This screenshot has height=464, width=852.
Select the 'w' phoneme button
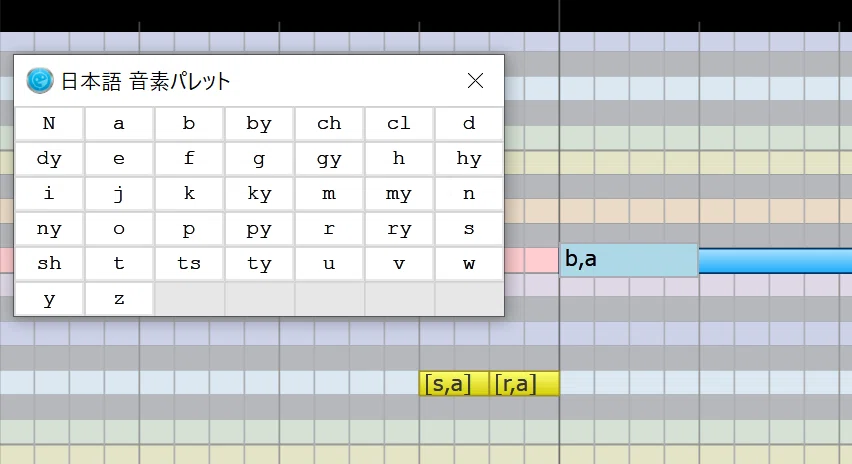point(469,264)
